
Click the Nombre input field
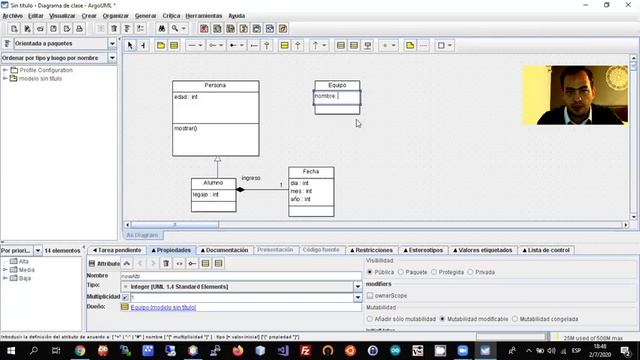241,276
